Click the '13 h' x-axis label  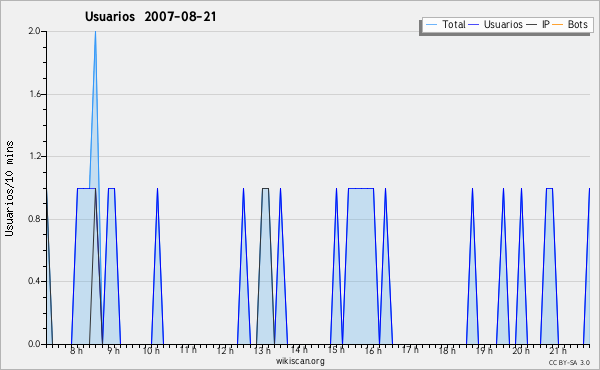(x=262, y=350)
